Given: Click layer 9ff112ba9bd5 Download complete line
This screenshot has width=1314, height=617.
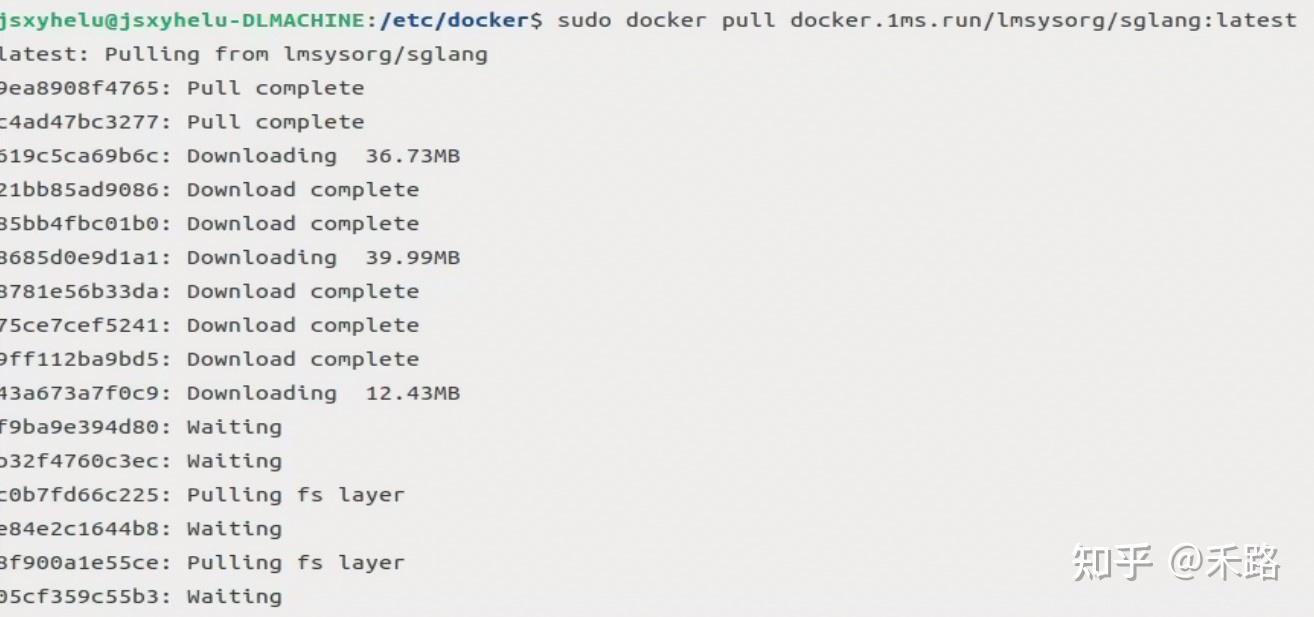Looking at the screenshot, I should 208,360.
